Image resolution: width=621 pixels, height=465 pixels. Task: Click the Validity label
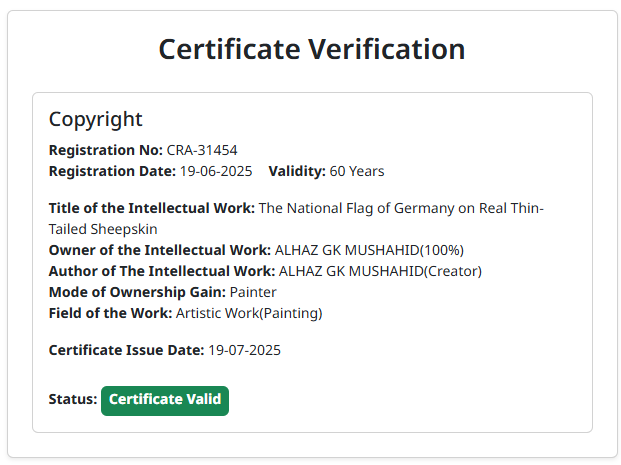click(297, 171)
